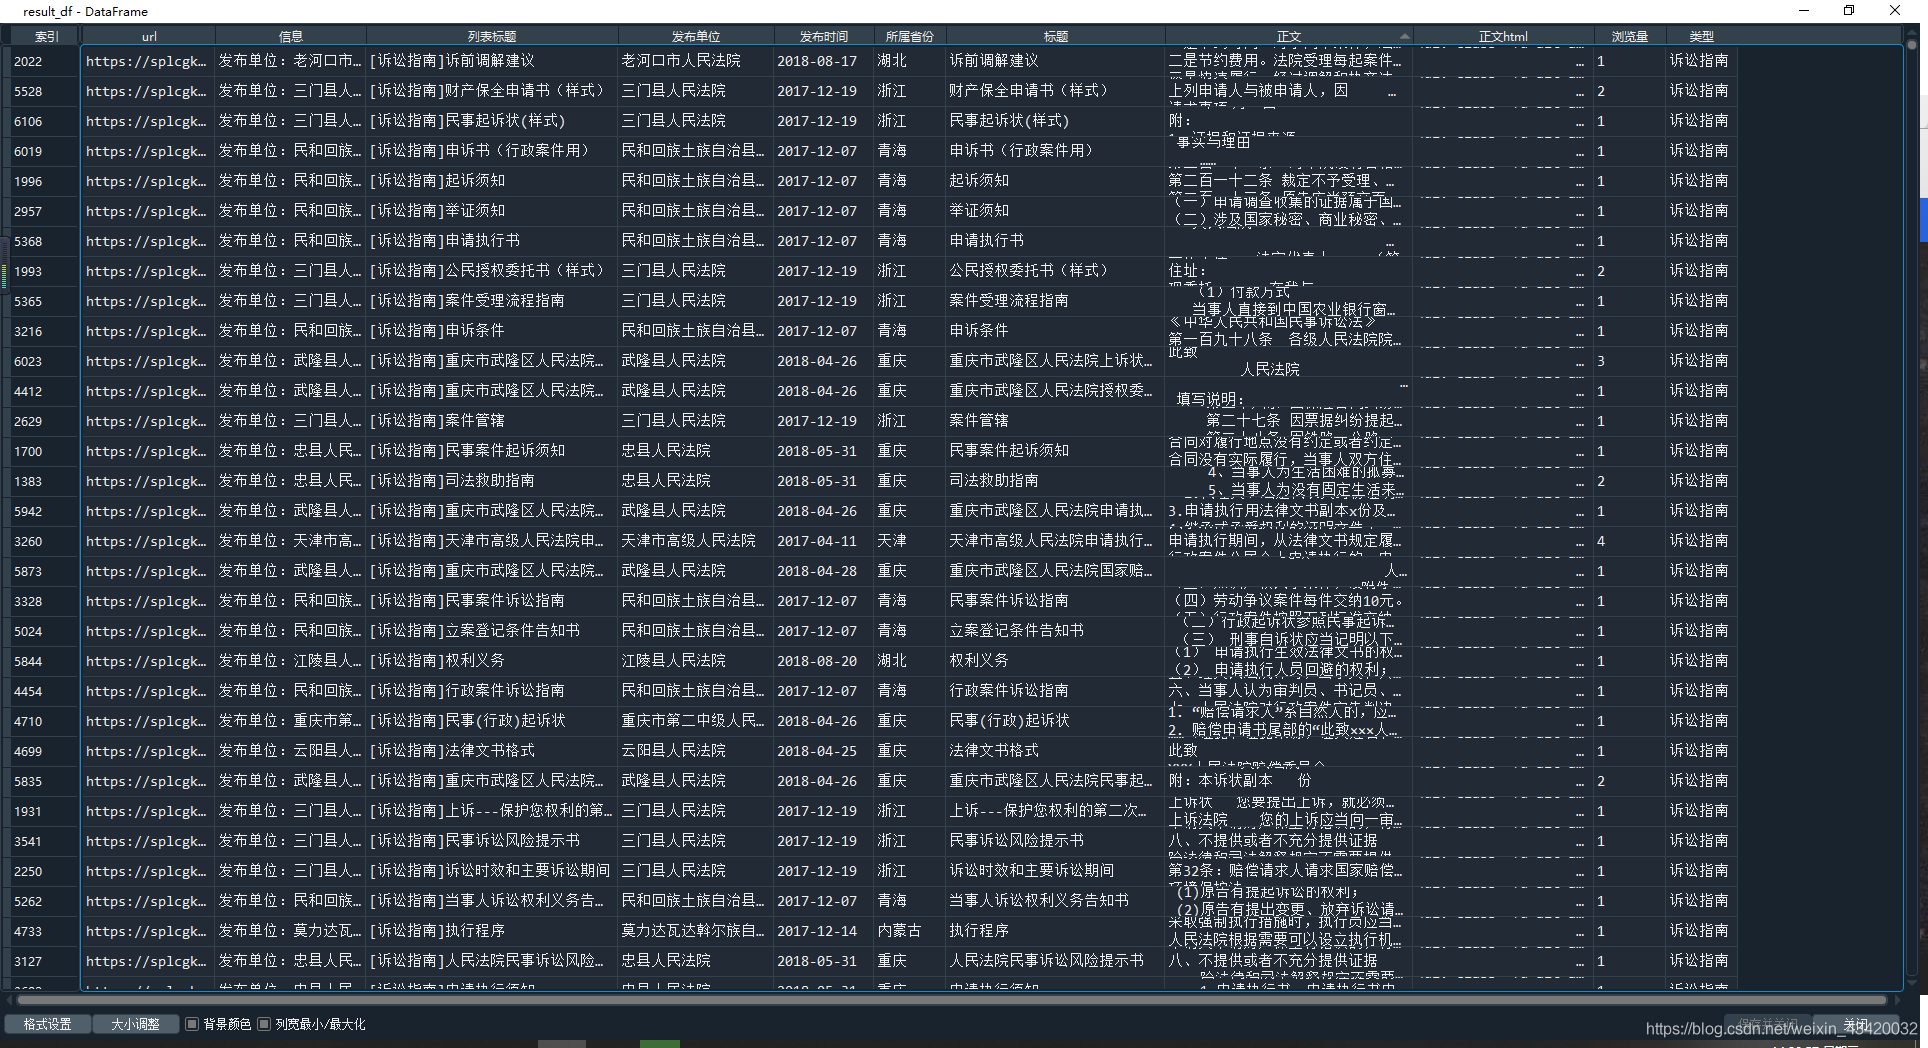Click the url cell in row 2022

click(x=148, y=61)
